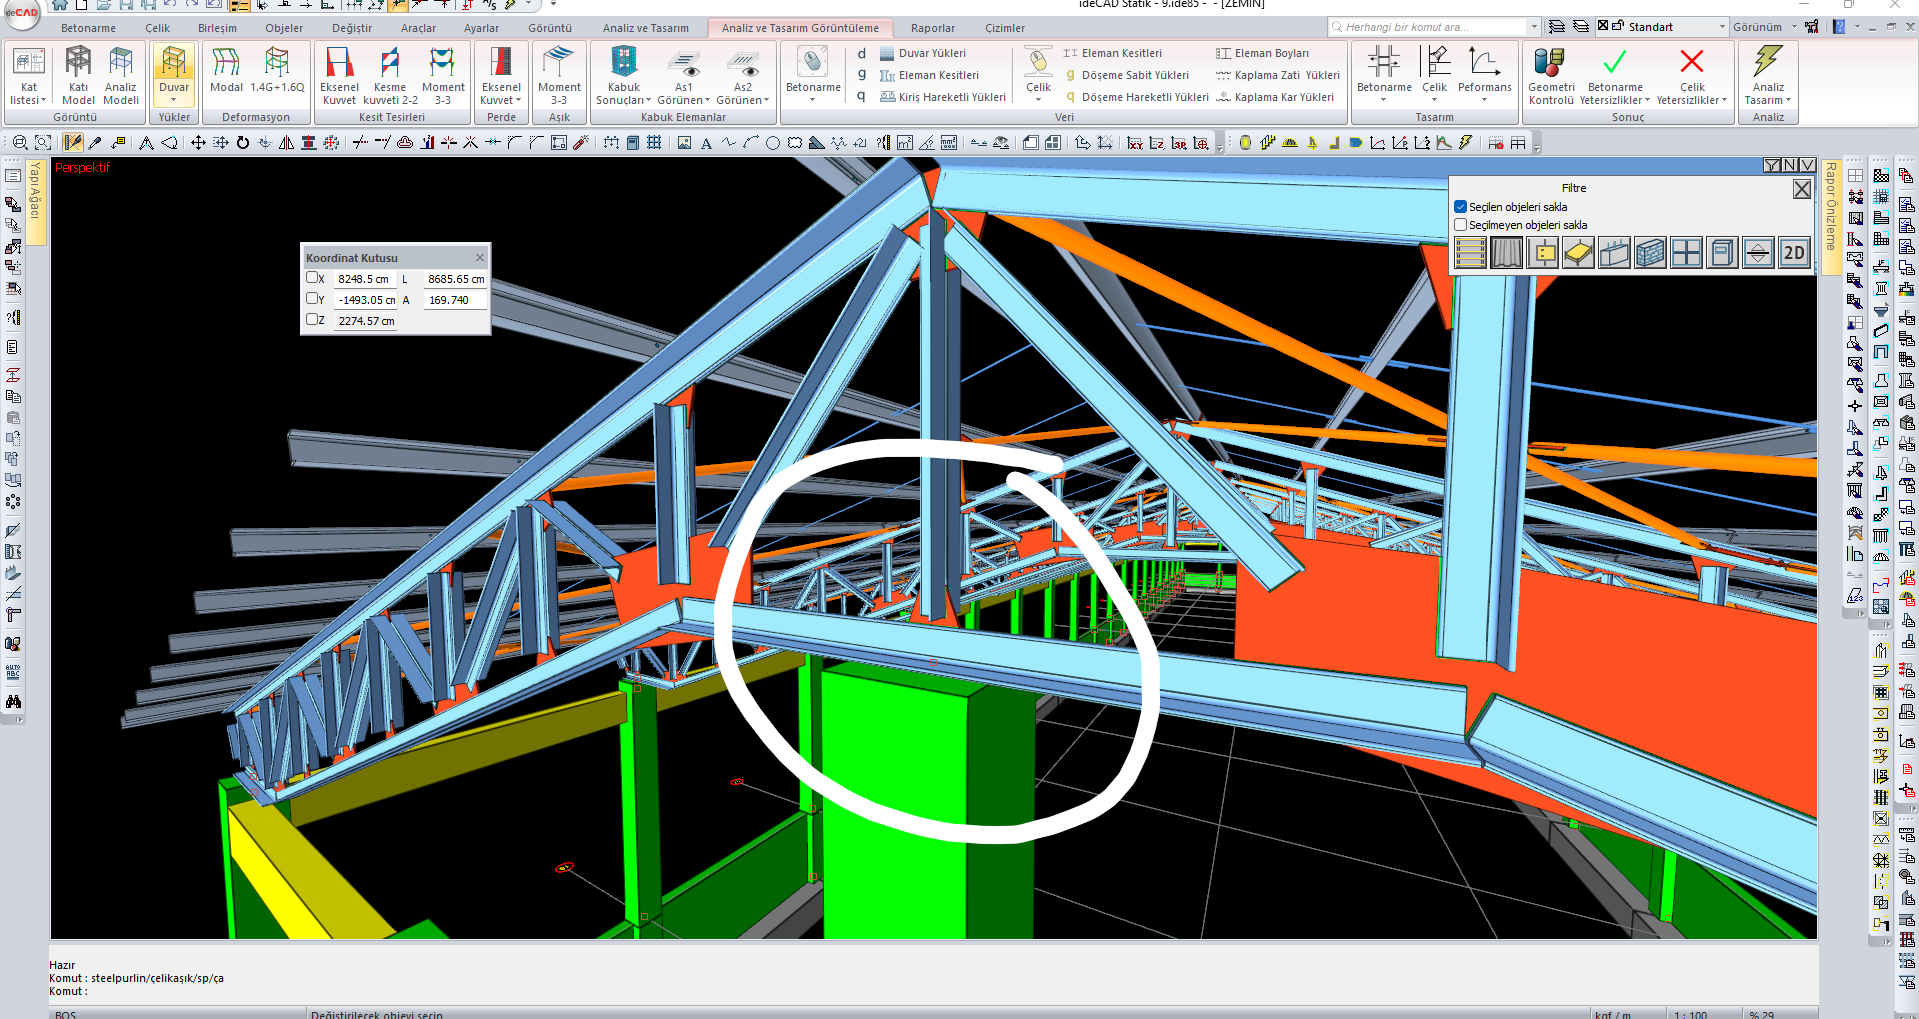Image resolution: width=1919 pixels, height=1019 pixels.
Task: Open the Raporlar ribbon tab
Action: coord(932,28)
